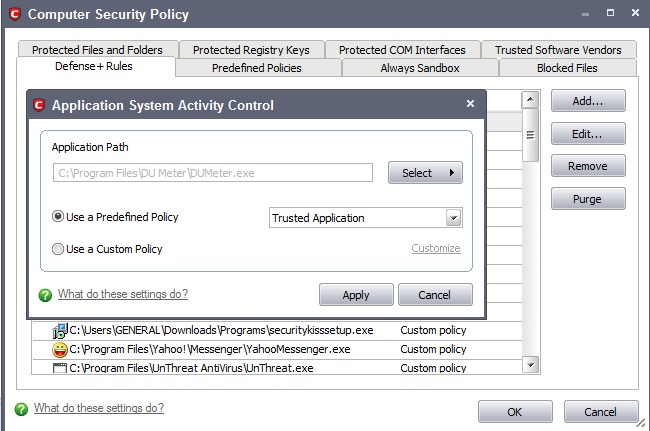Click green help icon in activity control dialog
Screen dimensions: 650x431
[45, 295]
